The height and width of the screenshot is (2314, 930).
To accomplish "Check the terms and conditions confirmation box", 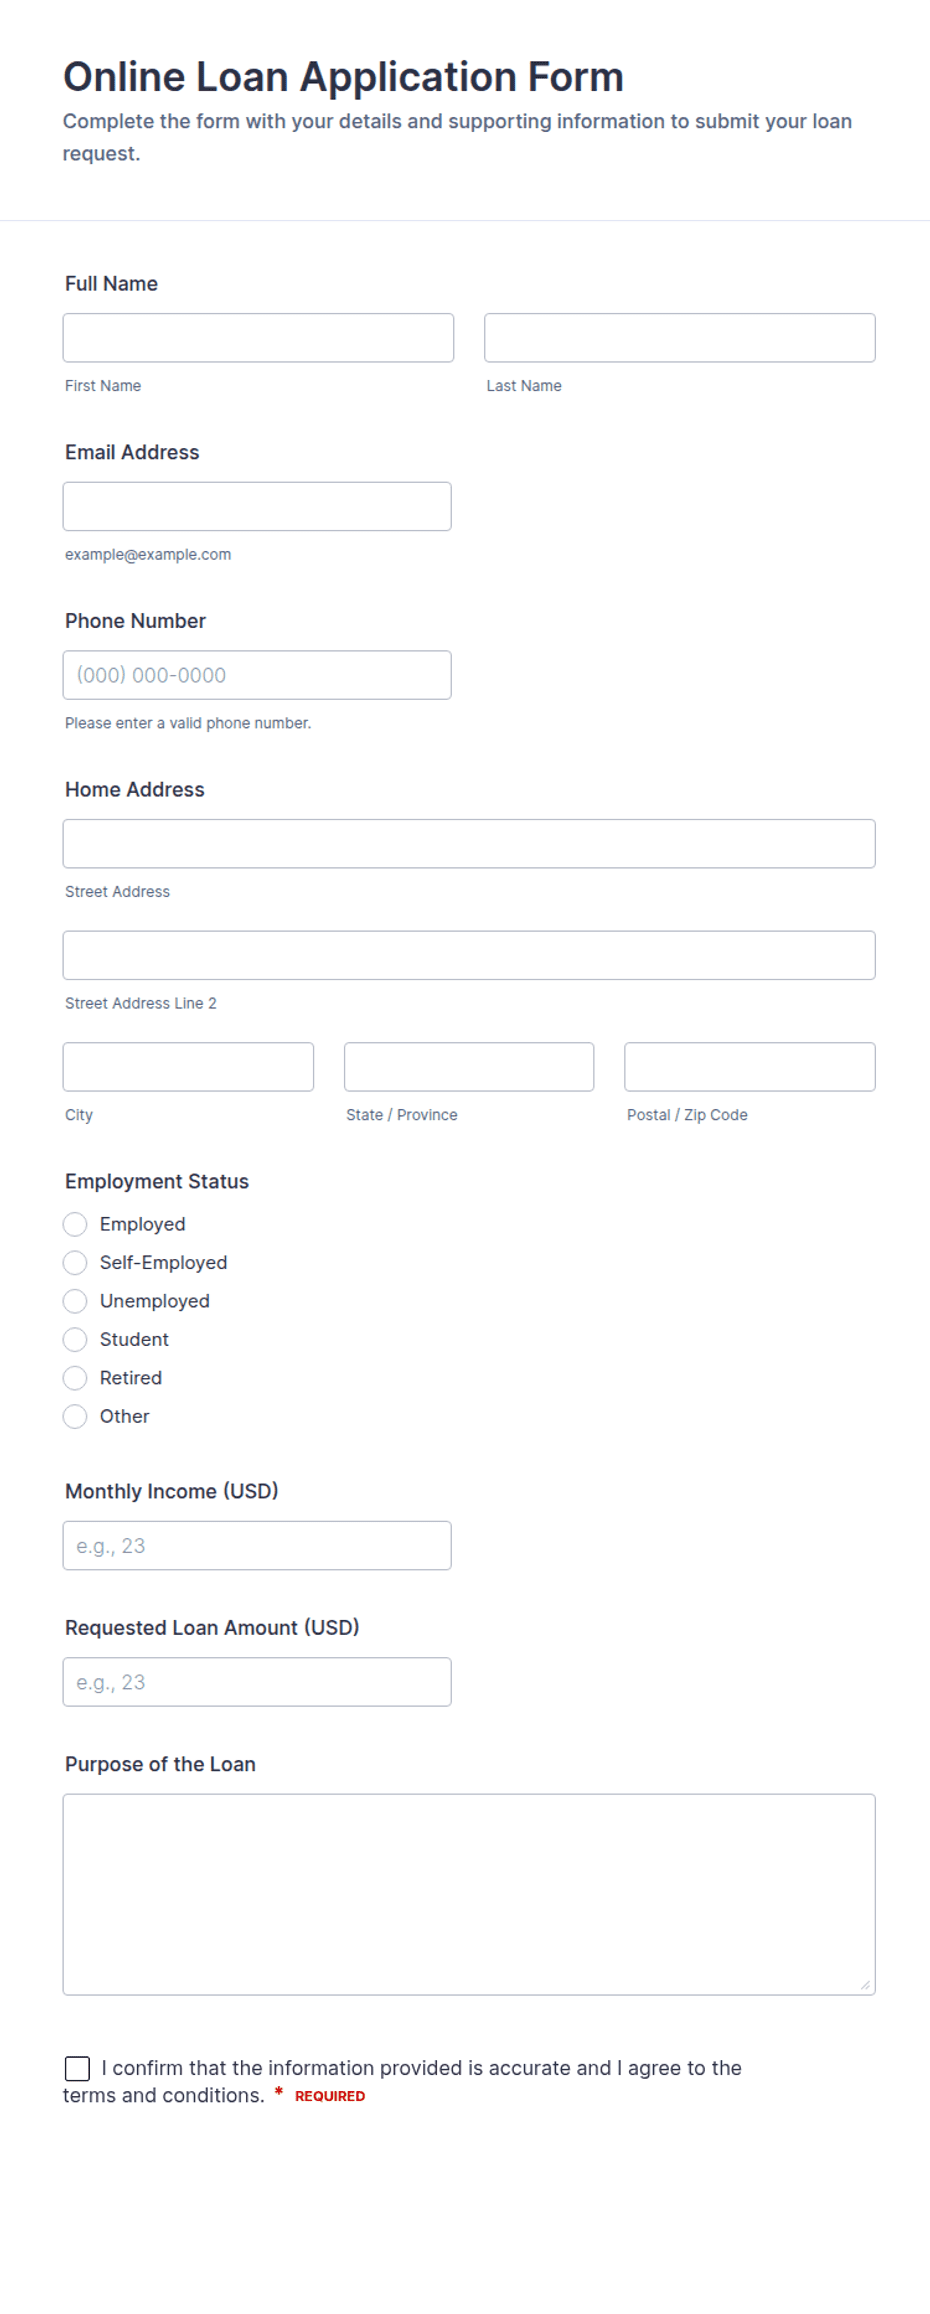I will pyautogui.click(x=77, y=2069).
